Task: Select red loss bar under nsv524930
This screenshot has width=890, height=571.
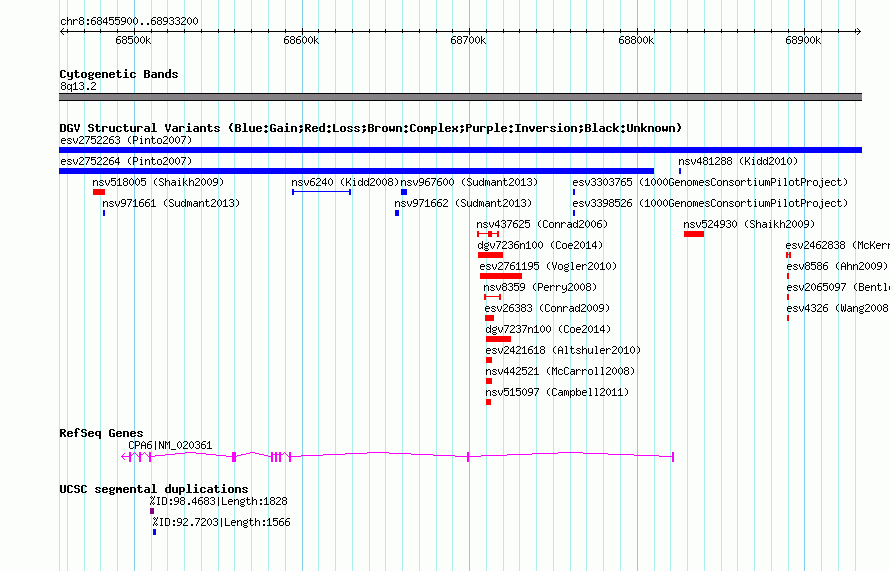Action: (694, 234)
